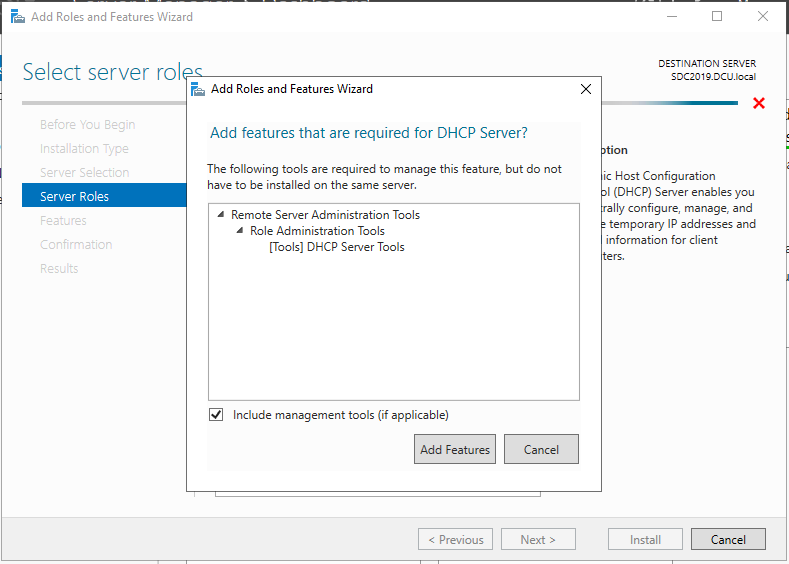This screenshot has height=564, width=789.
Task: Jump to Confirmation step
Action: coord(76,245)
